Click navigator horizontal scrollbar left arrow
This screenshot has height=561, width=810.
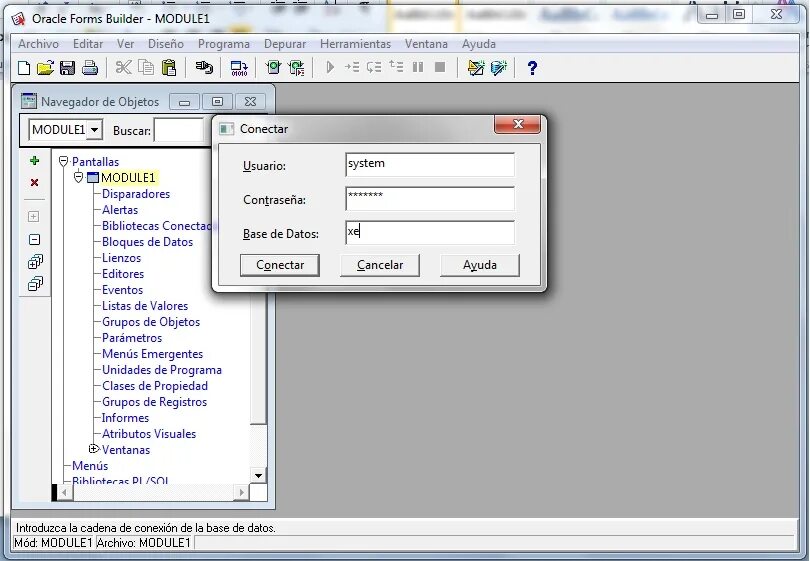(x=64, y=492)
